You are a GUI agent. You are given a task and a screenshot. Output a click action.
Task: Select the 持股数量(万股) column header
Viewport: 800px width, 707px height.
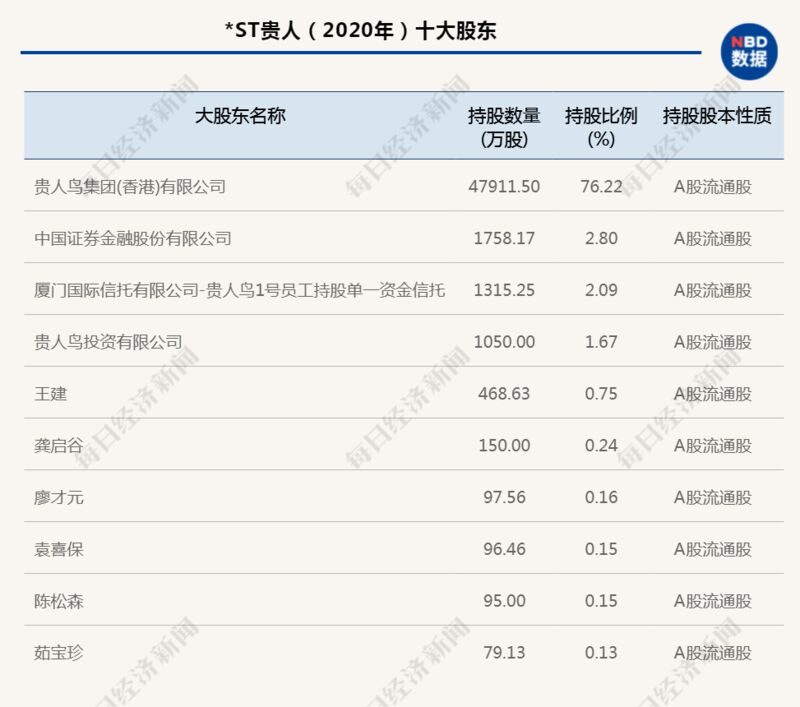504,128
